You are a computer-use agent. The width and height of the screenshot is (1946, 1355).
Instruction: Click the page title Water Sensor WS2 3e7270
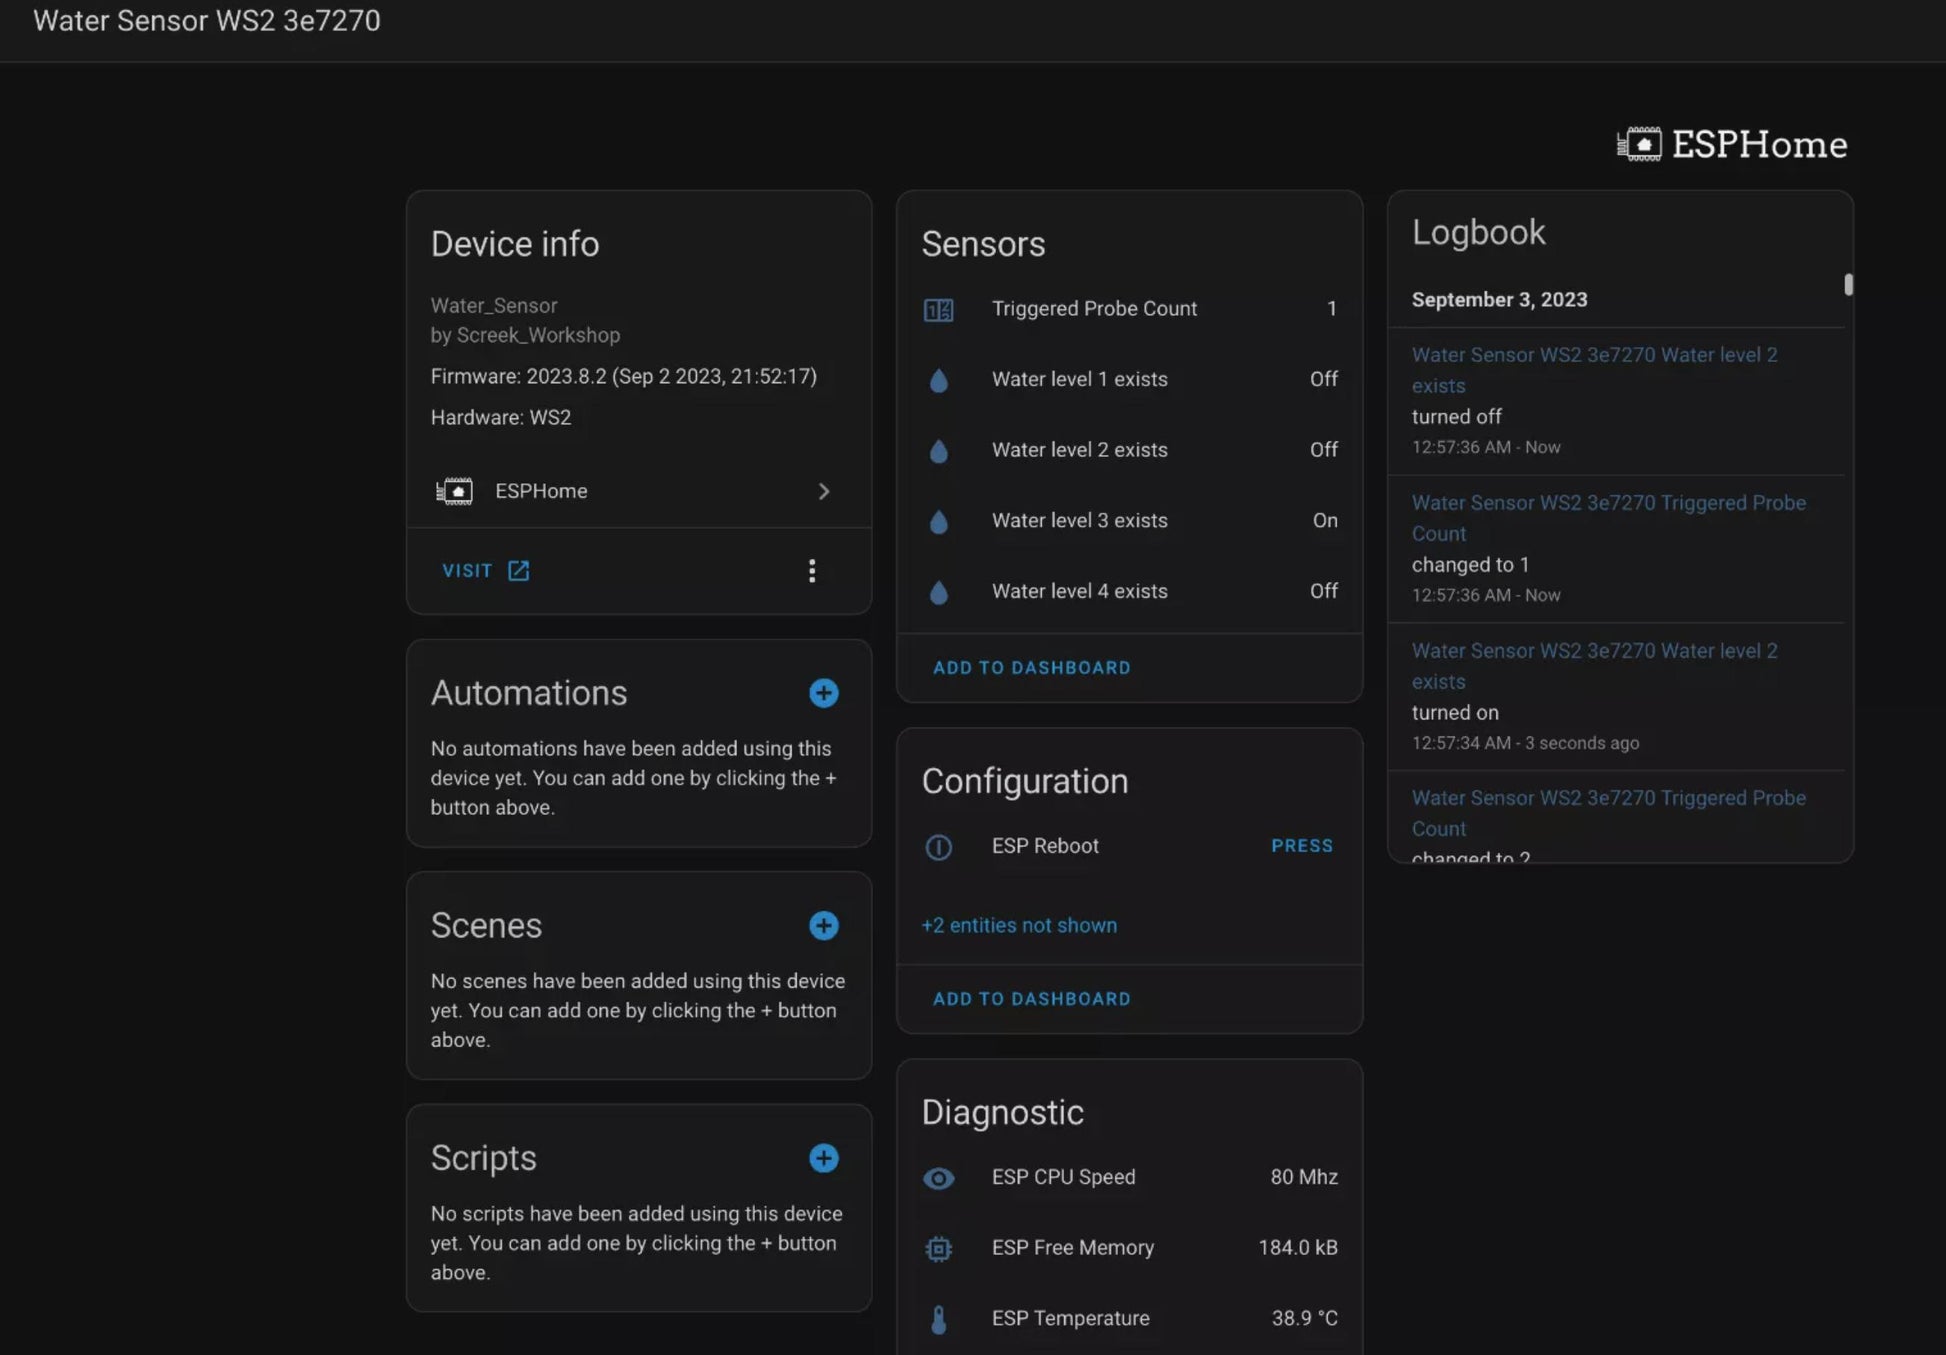(207, 21)
